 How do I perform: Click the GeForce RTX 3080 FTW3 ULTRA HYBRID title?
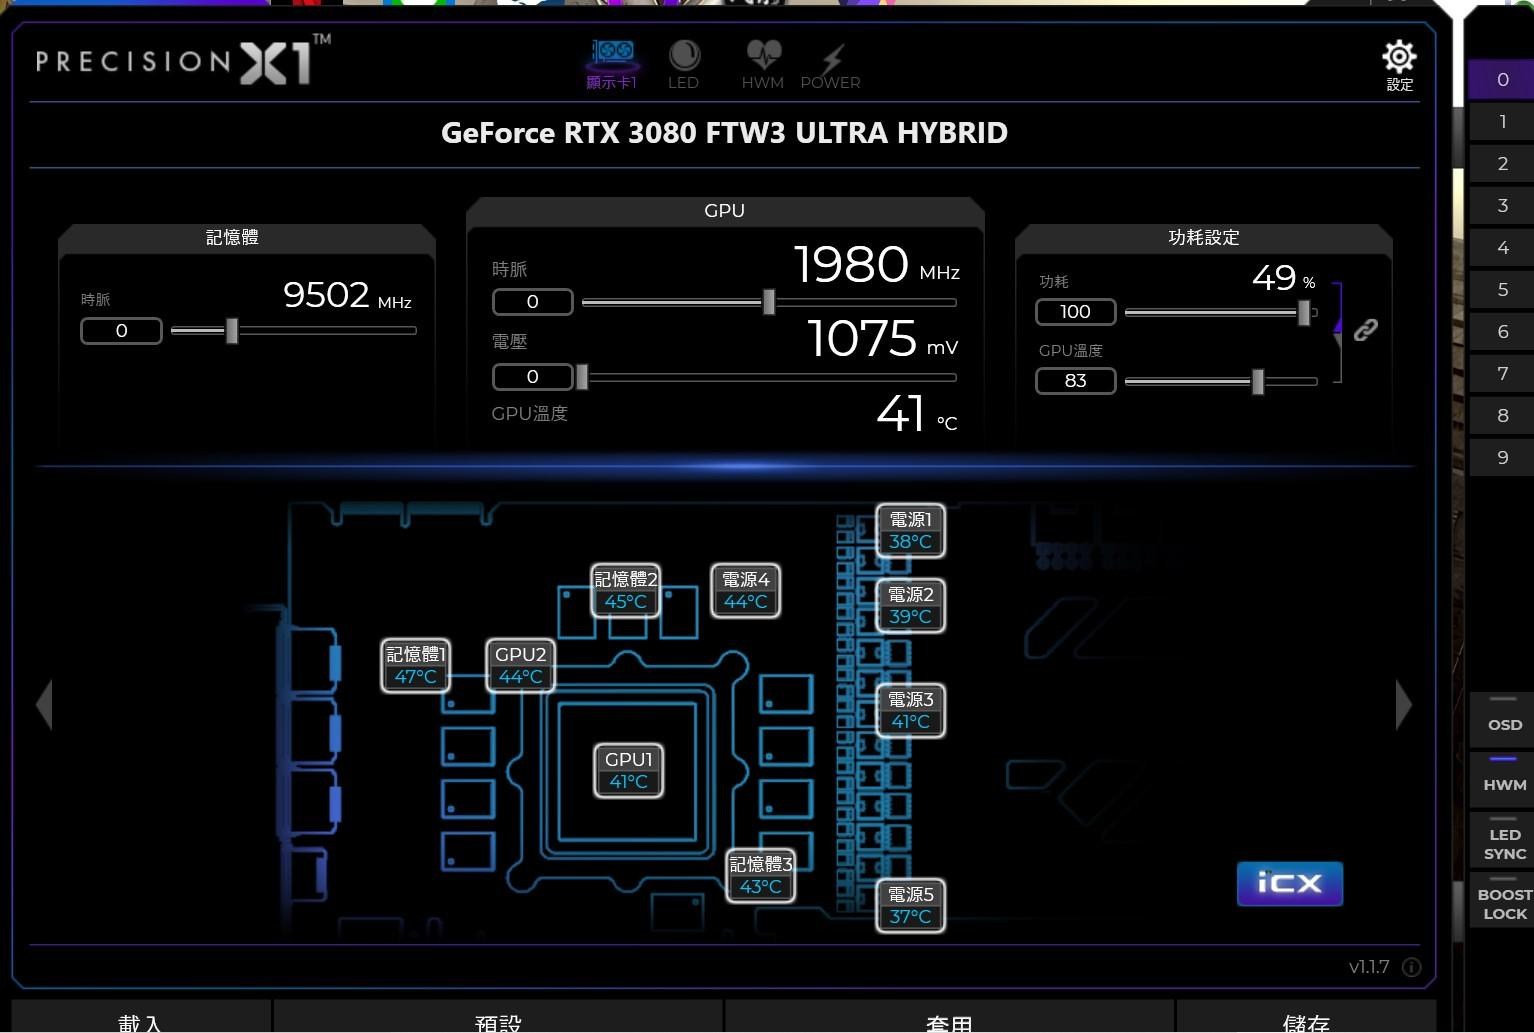pos(725,133)
